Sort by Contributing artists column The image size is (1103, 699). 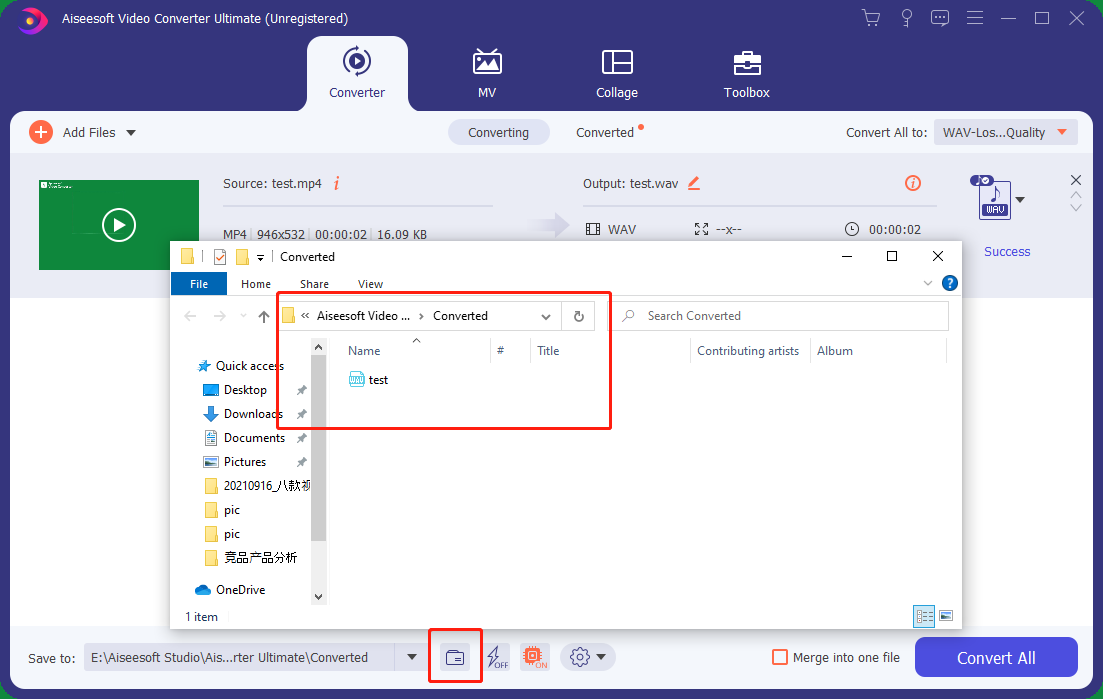tap(748, 351)
